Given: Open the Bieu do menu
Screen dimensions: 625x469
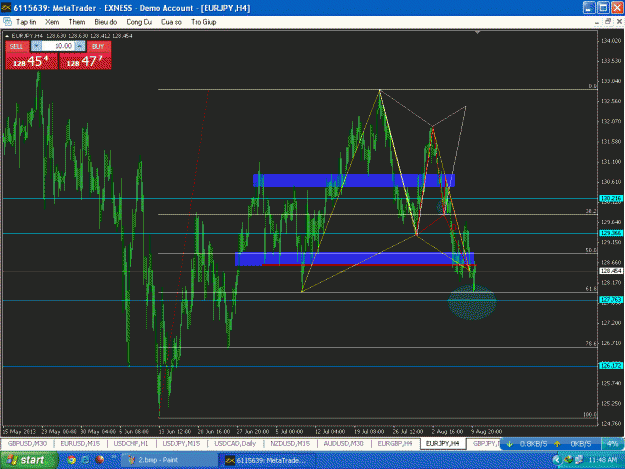Looking at the screenshot, I should (x=106, y=22).
